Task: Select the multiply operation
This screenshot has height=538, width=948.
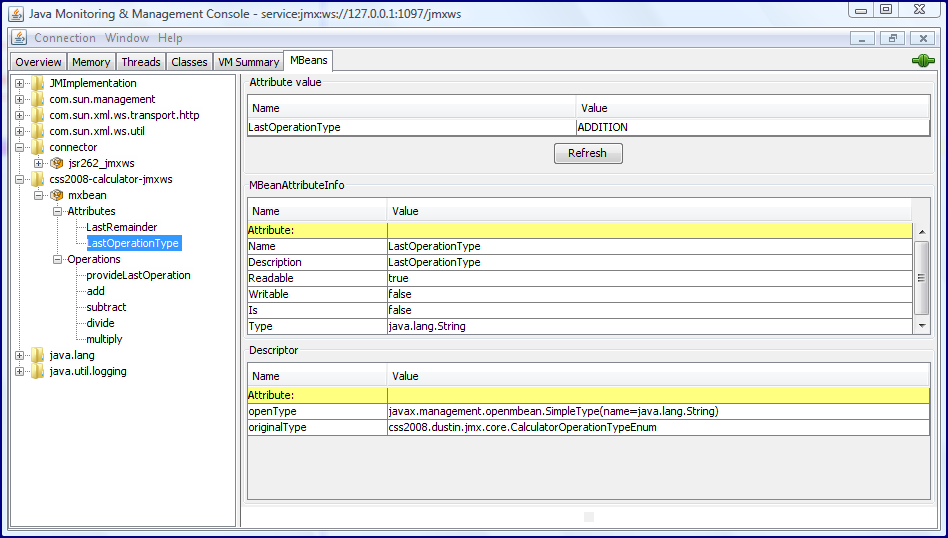Action: click(x=104, y=339)
